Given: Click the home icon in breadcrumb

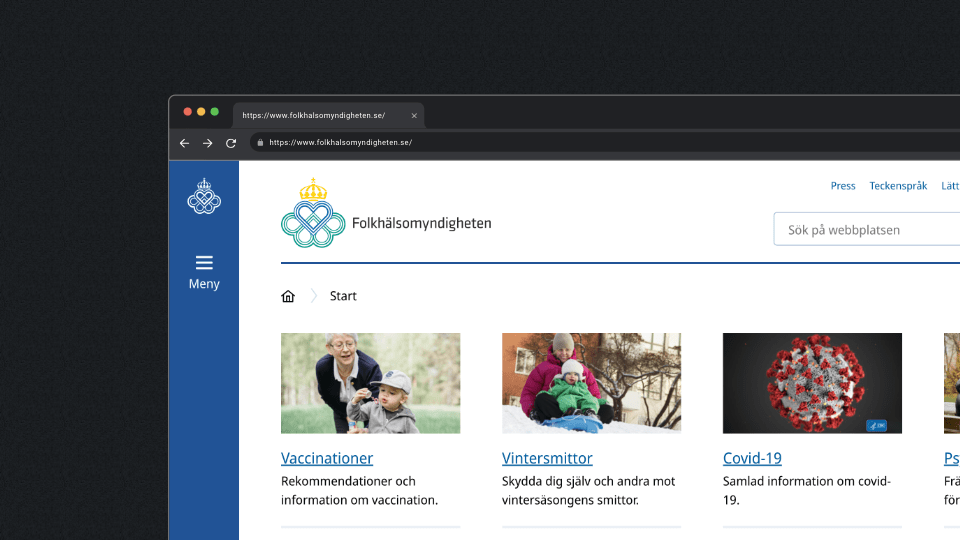Looking at the screenshot, I should 288,296.
